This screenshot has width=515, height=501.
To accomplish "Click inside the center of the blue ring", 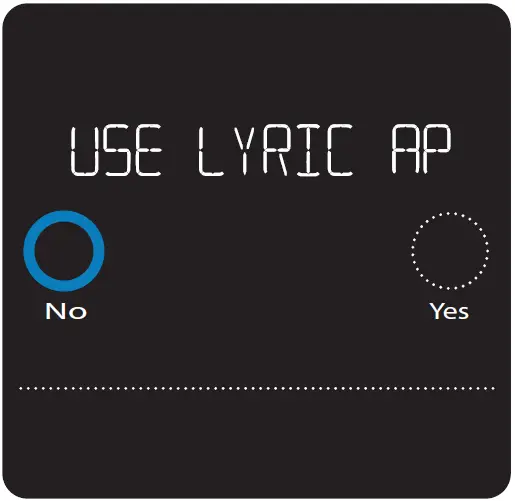I will coord(64,251).
